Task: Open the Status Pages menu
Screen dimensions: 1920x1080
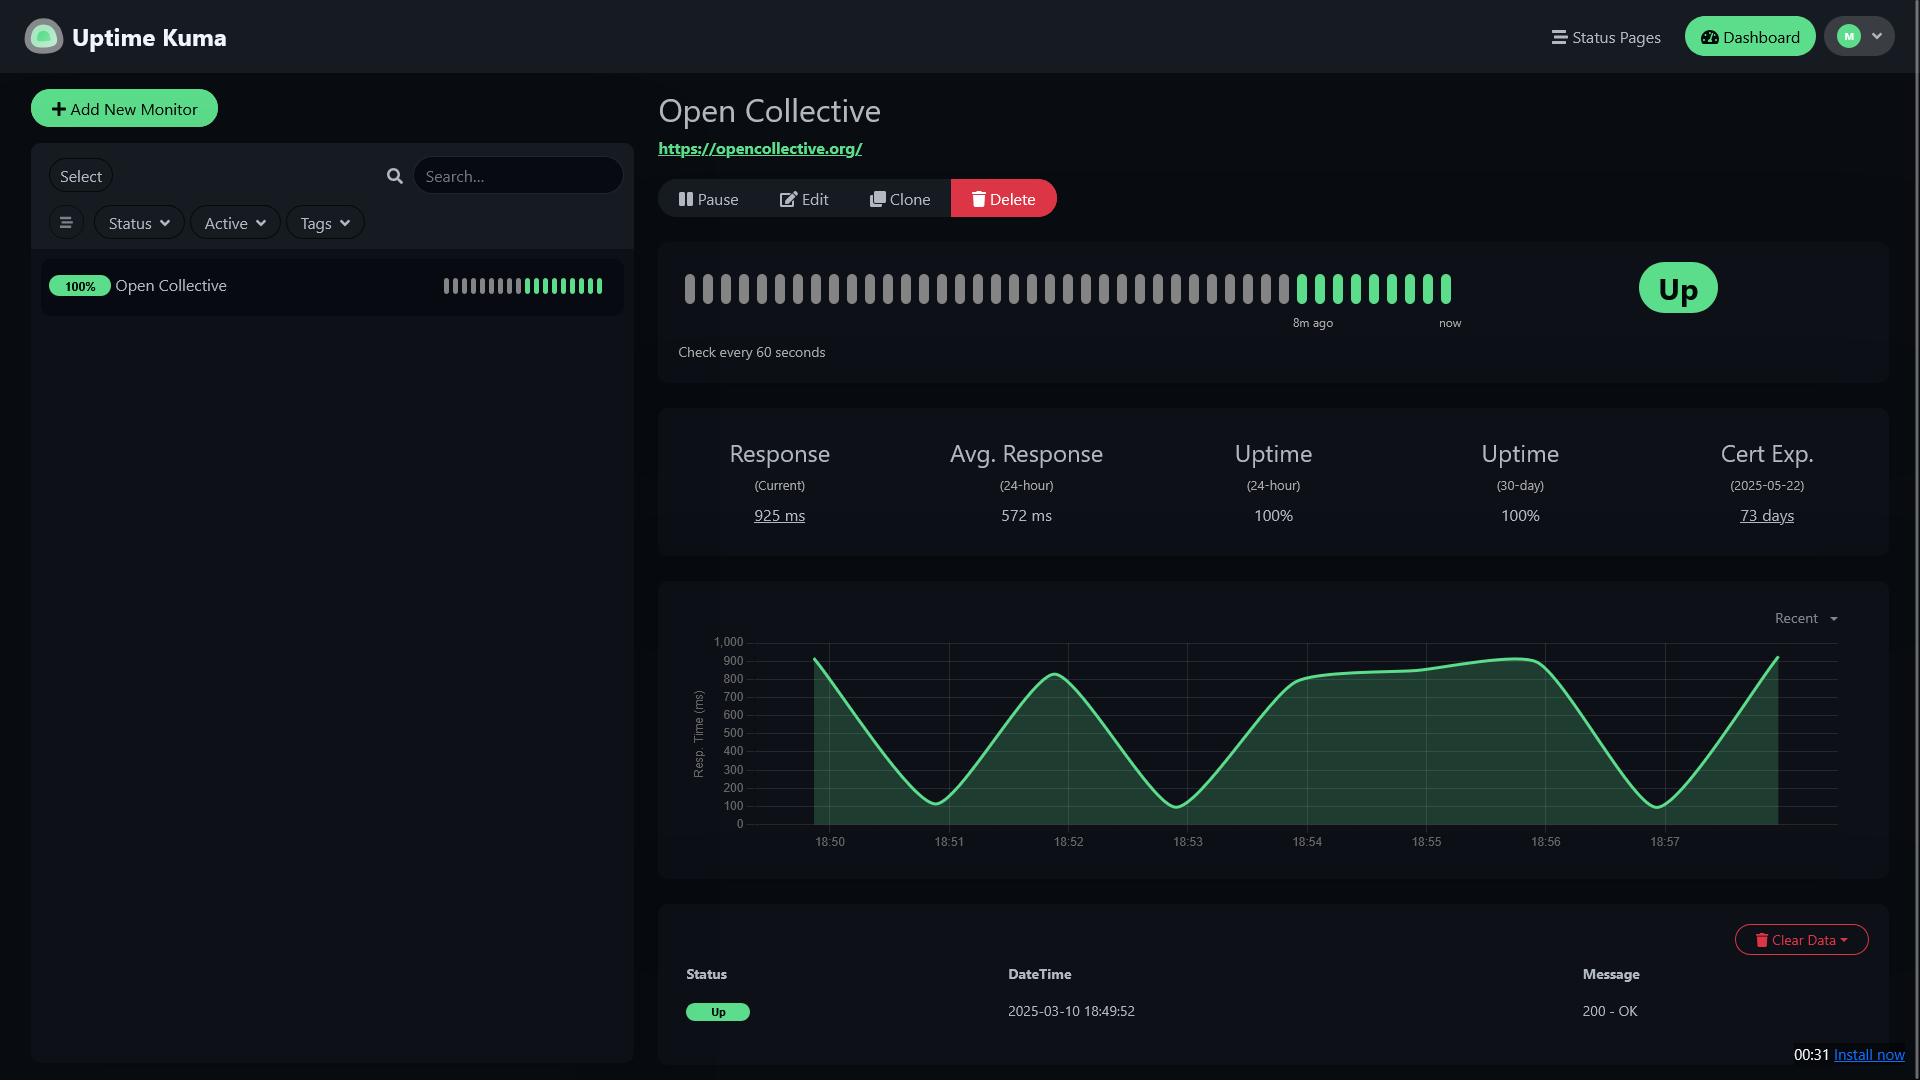Action: click(1606, 37)
